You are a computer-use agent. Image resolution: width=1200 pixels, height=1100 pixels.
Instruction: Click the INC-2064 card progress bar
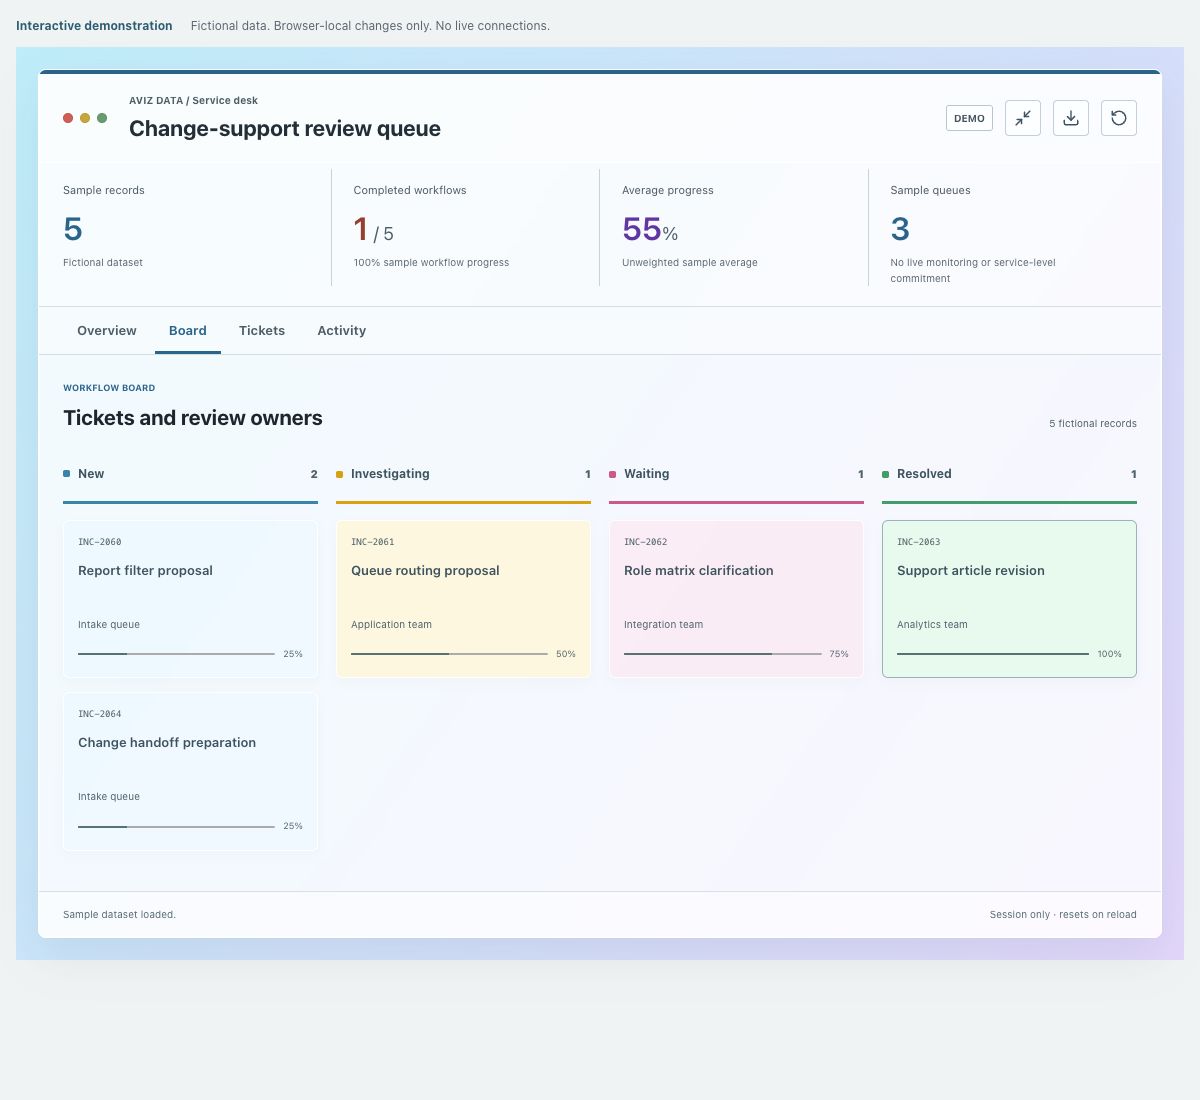[176, 827]
